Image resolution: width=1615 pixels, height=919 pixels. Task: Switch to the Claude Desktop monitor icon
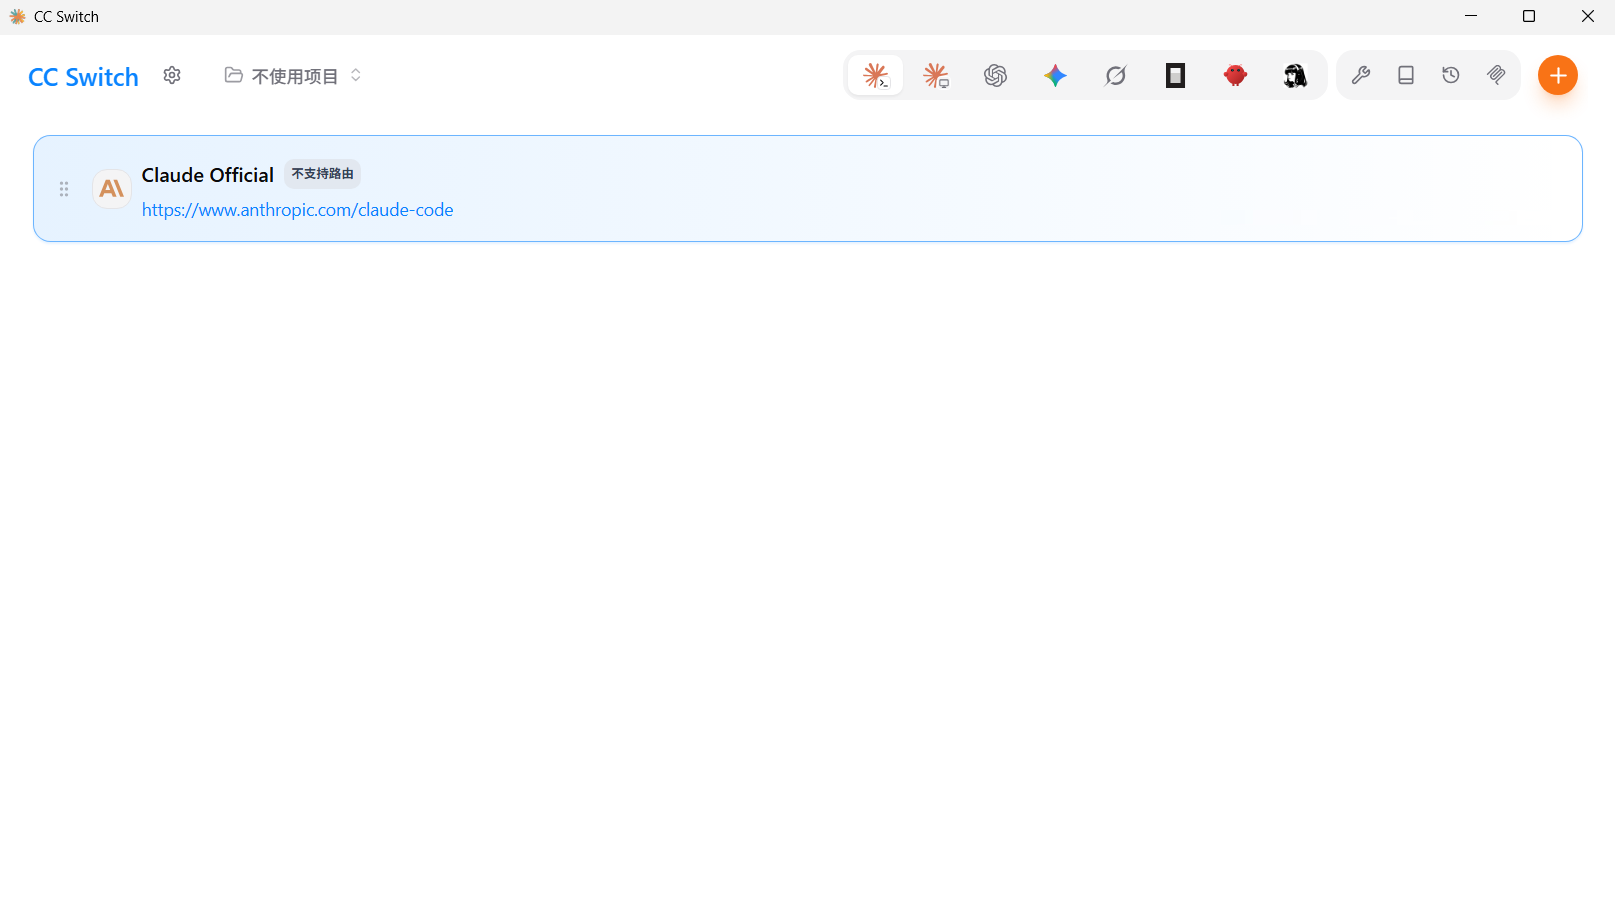tap(936, 75)
